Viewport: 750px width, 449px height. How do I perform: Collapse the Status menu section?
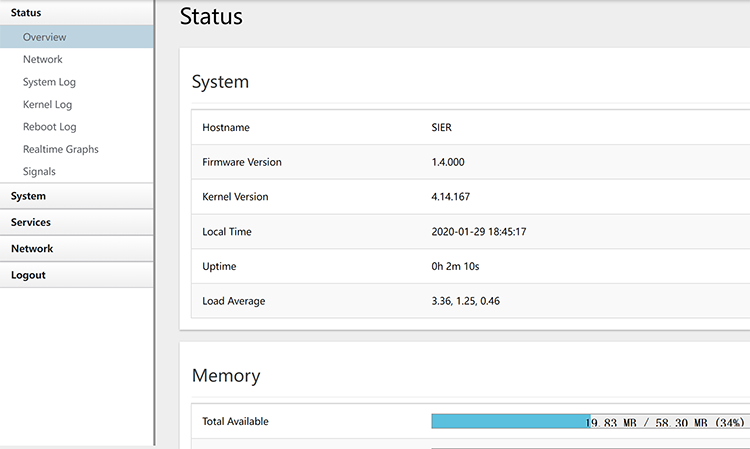pyautogui.click(x=77, y=13)
